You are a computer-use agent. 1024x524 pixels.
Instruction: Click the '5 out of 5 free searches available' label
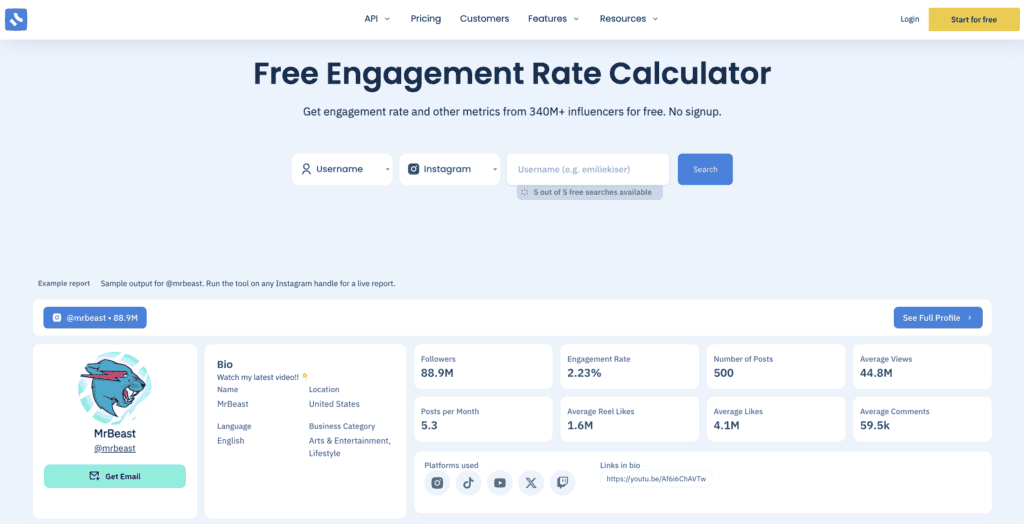[x=590, y=192]
